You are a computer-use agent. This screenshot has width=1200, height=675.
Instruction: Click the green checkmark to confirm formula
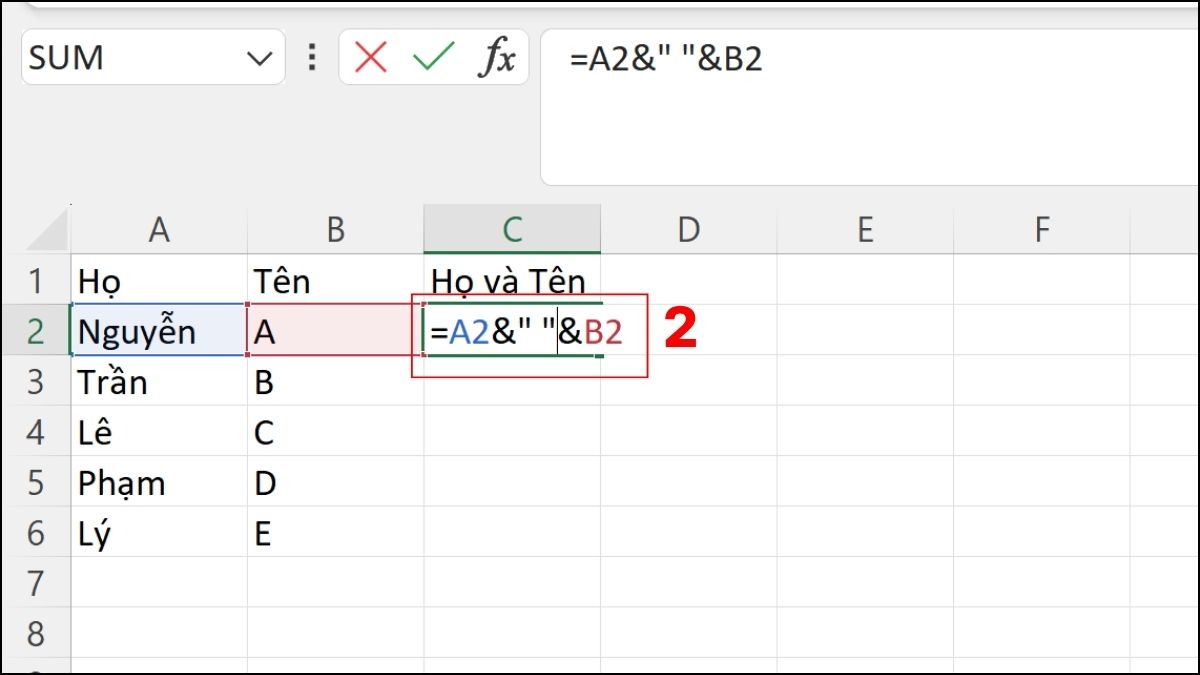[432, 57]
